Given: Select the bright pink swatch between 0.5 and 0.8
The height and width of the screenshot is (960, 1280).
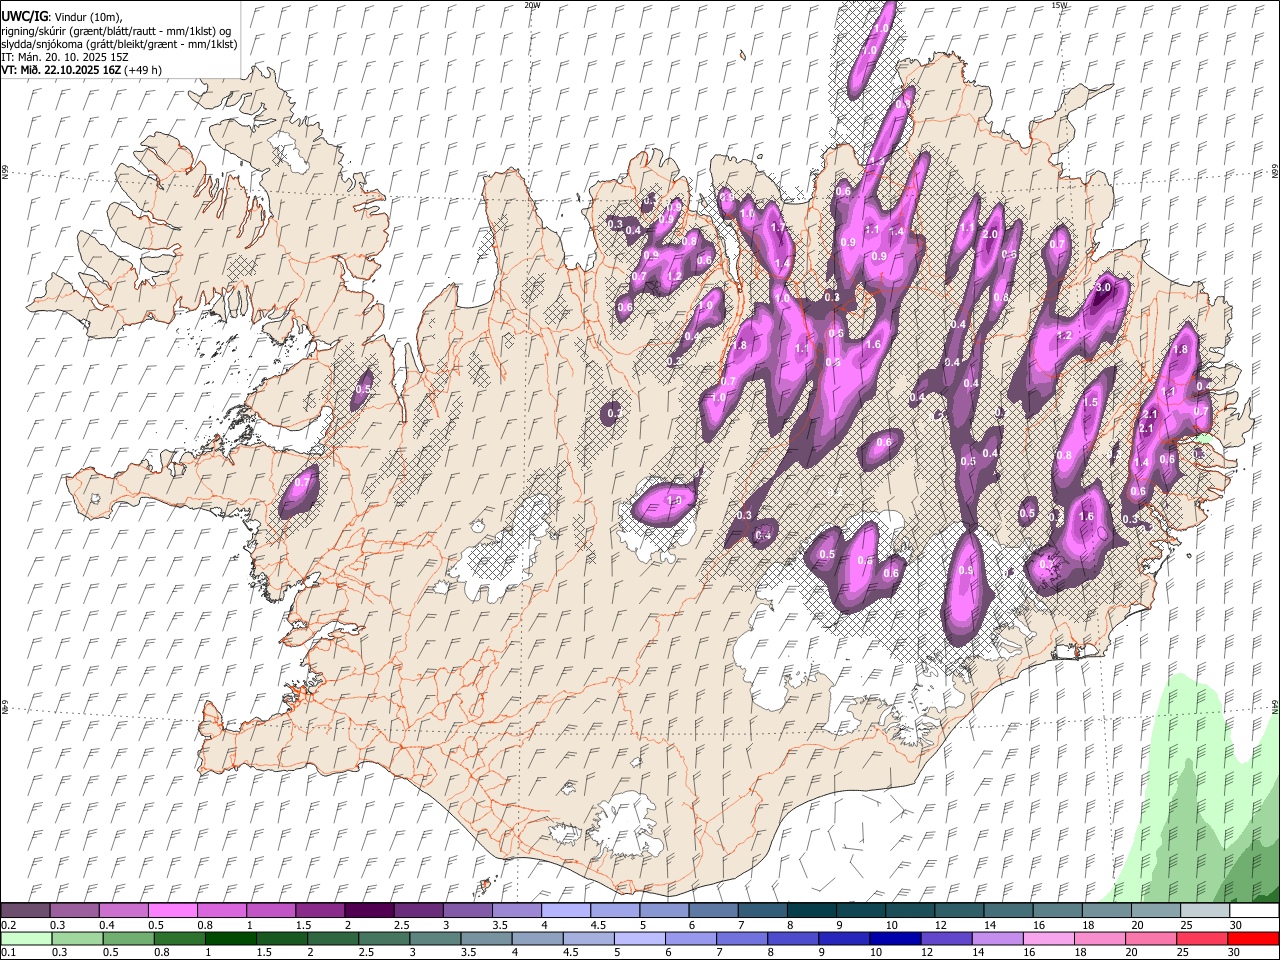Looking at the screenshot, I should click(173, 911).
